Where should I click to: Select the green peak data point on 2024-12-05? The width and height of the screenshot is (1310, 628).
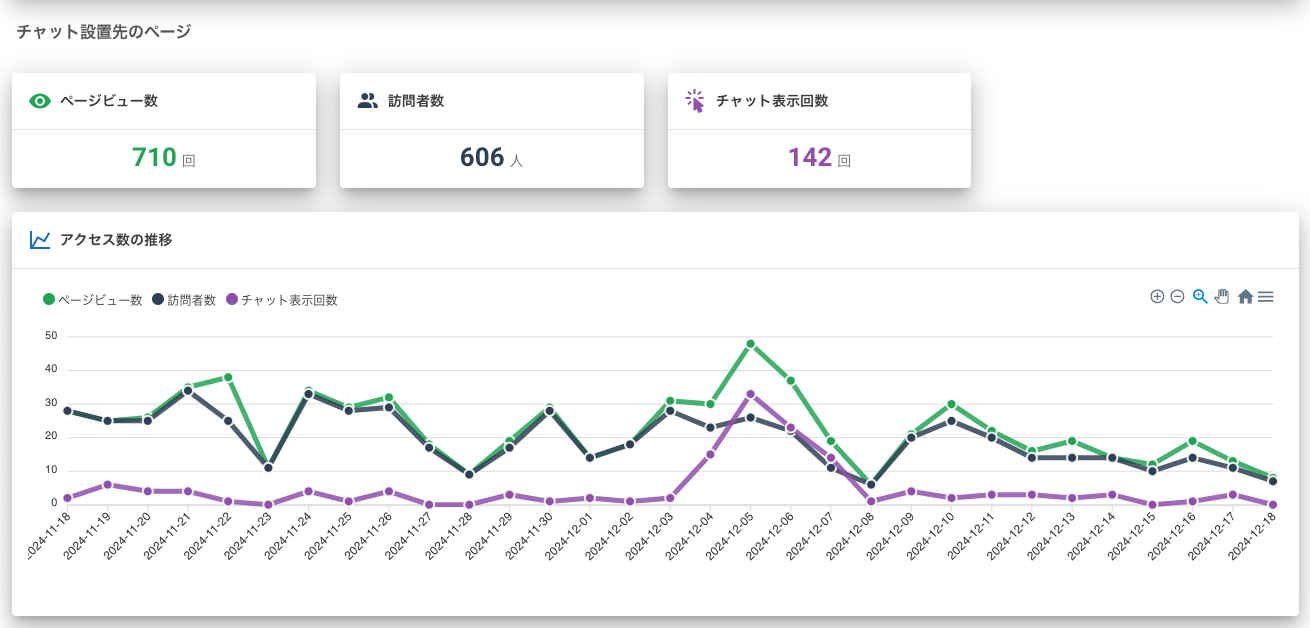point(750,344)
